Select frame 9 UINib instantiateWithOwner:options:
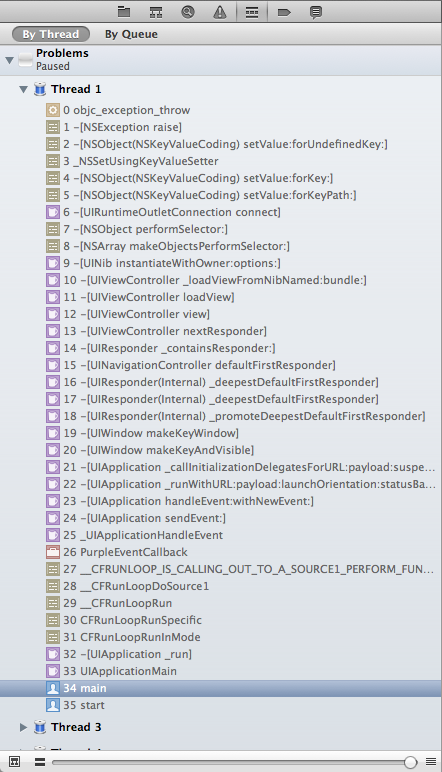The width and height of the screenshot is (442, 772). coord(221,263)
